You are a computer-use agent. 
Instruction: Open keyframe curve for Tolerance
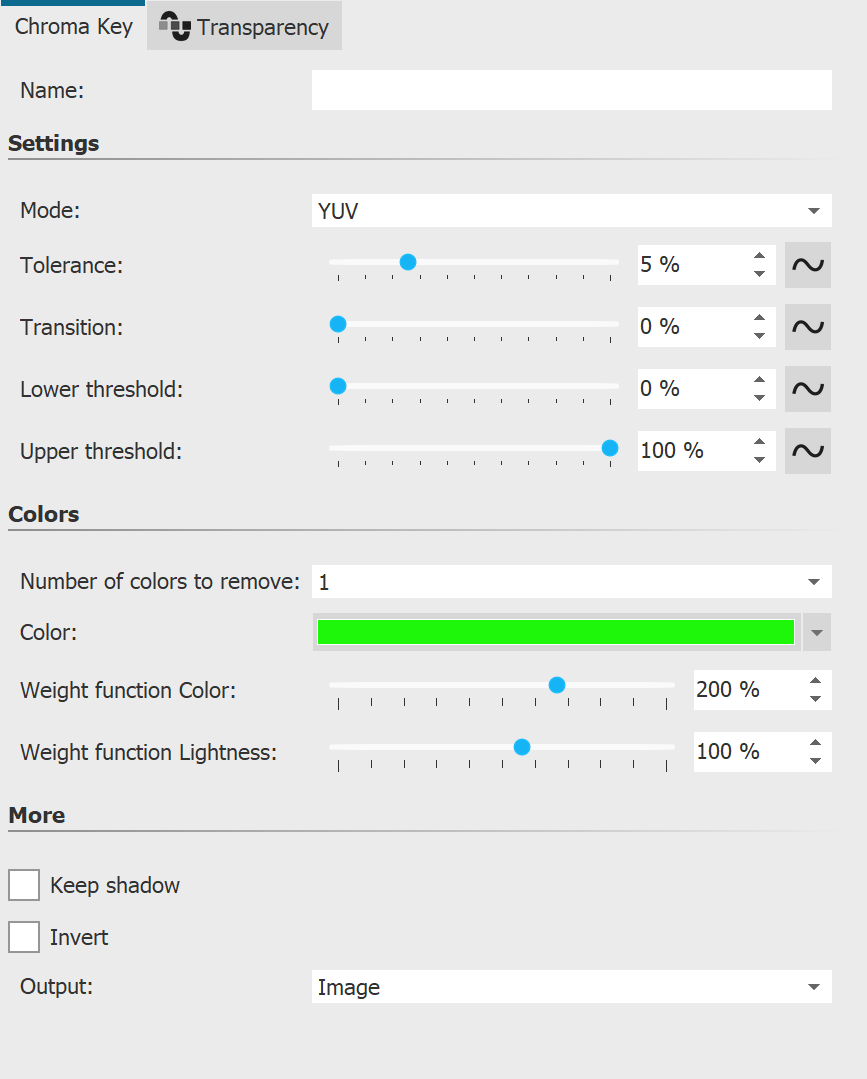[807, 264]
